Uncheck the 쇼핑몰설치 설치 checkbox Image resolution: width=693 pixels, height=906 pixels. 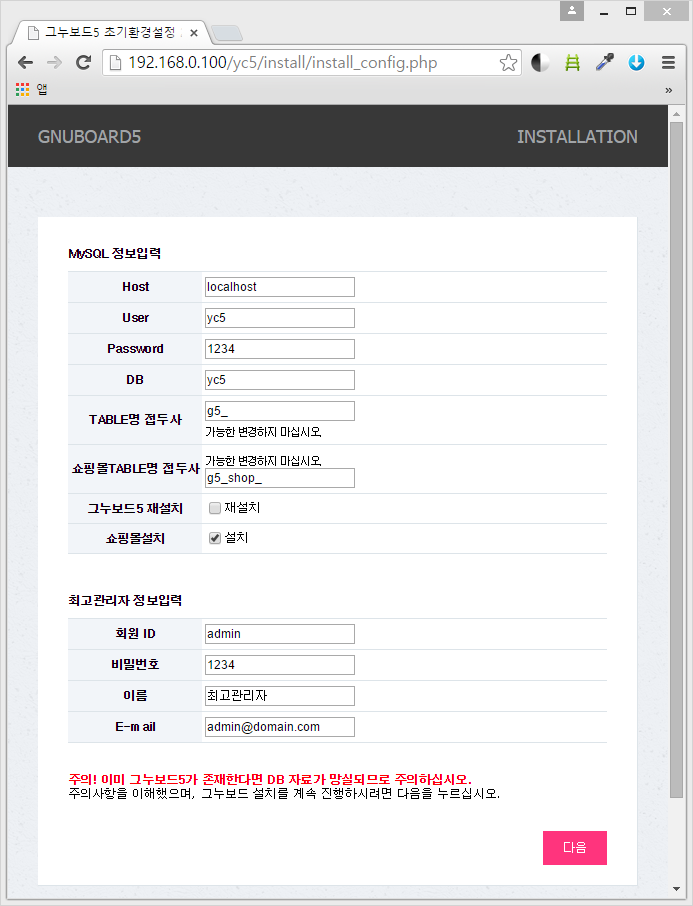[215, 538]
